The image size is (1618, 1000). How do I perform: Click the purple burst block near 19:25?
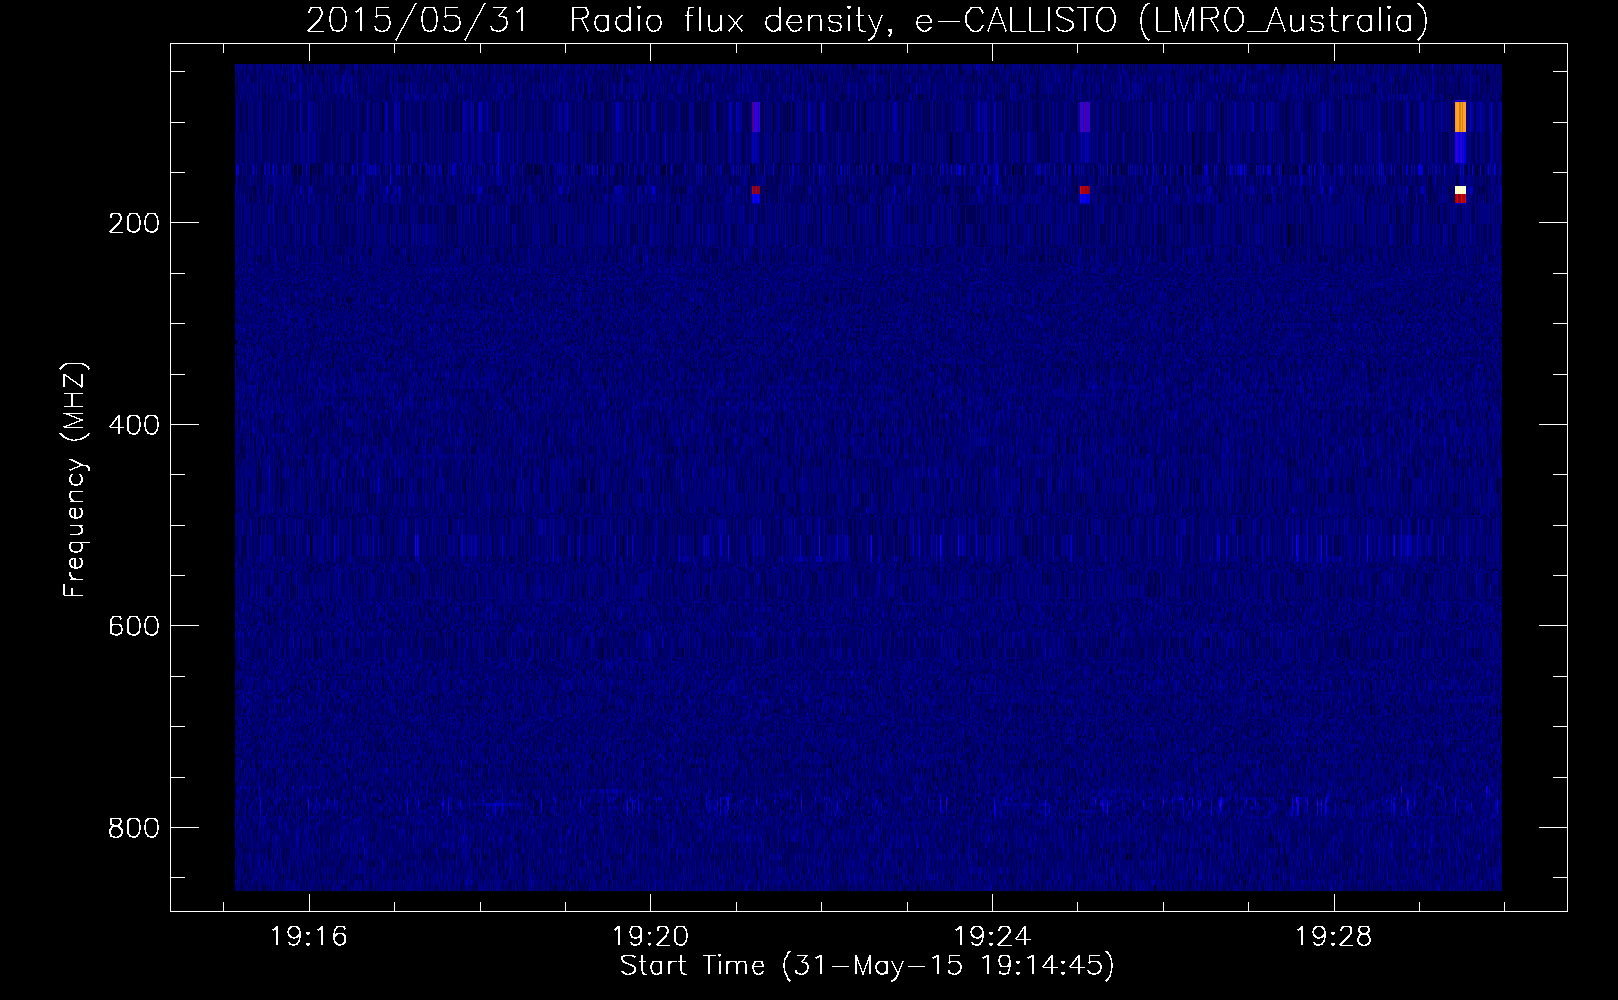1085,117
